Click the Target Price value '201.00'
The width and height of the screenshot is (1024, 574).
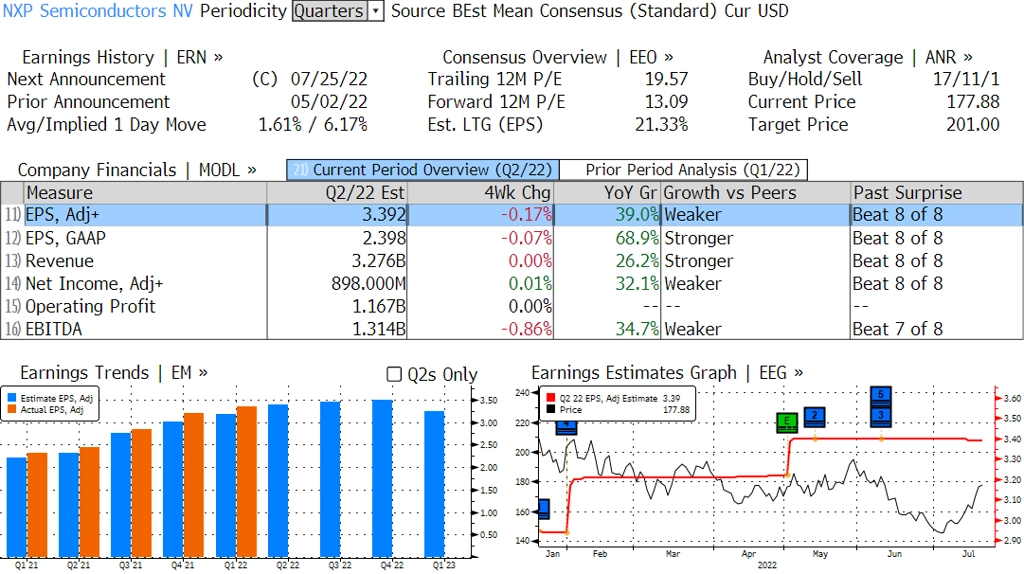click(973, 125)
